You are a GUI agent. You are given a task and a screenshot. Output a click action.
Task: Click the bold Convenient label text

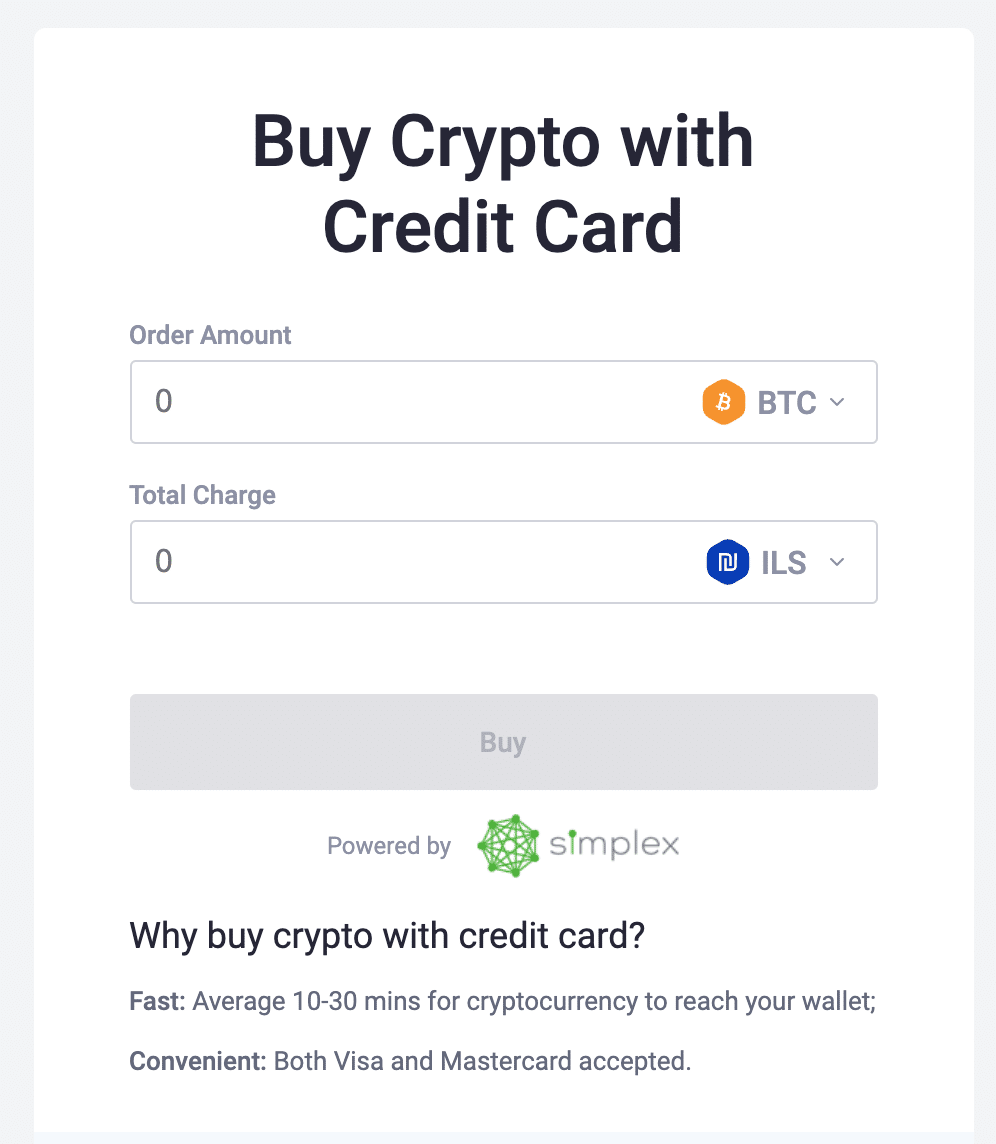point(198,1061)
